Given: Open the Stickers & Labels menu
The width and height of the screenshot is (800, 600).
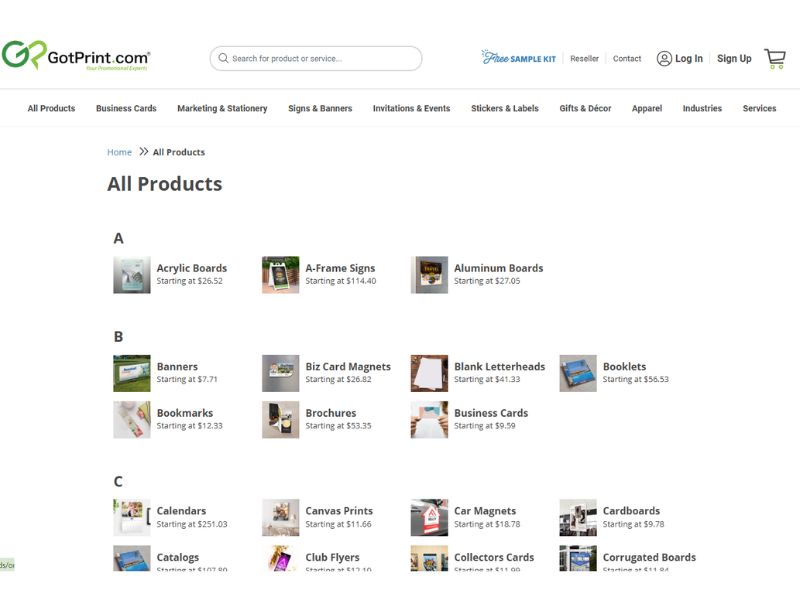Looking at the screenshot, I should click(x=504, y=108).
